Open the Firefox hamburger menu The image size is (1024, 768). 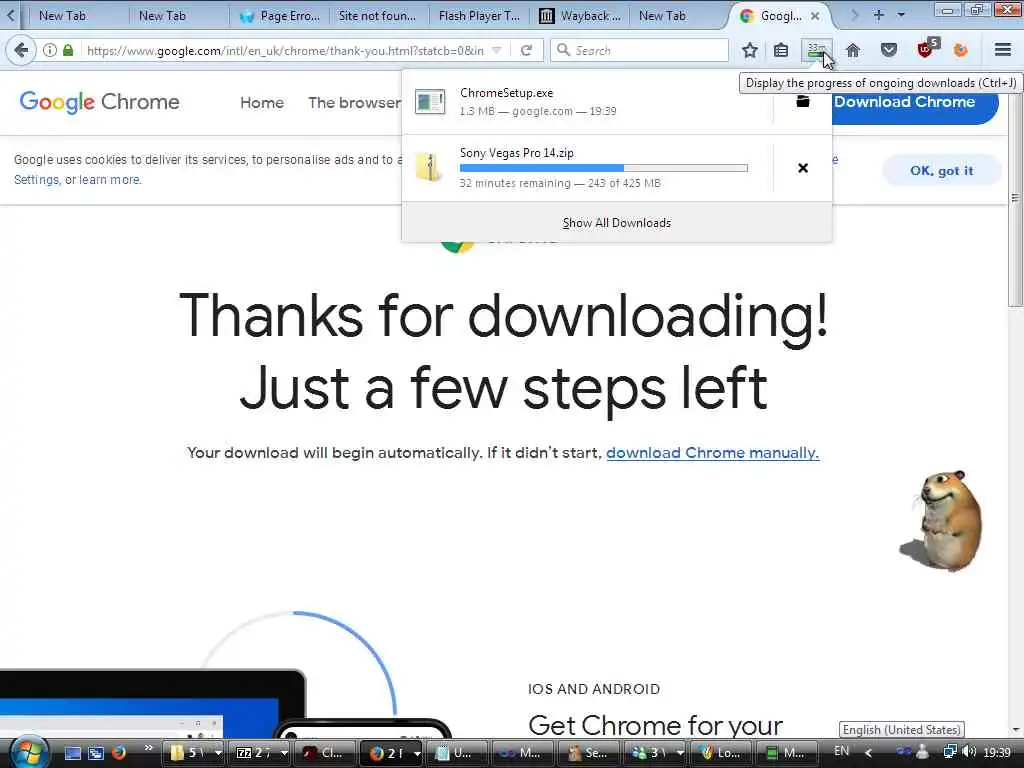(x=1002, y=50)
